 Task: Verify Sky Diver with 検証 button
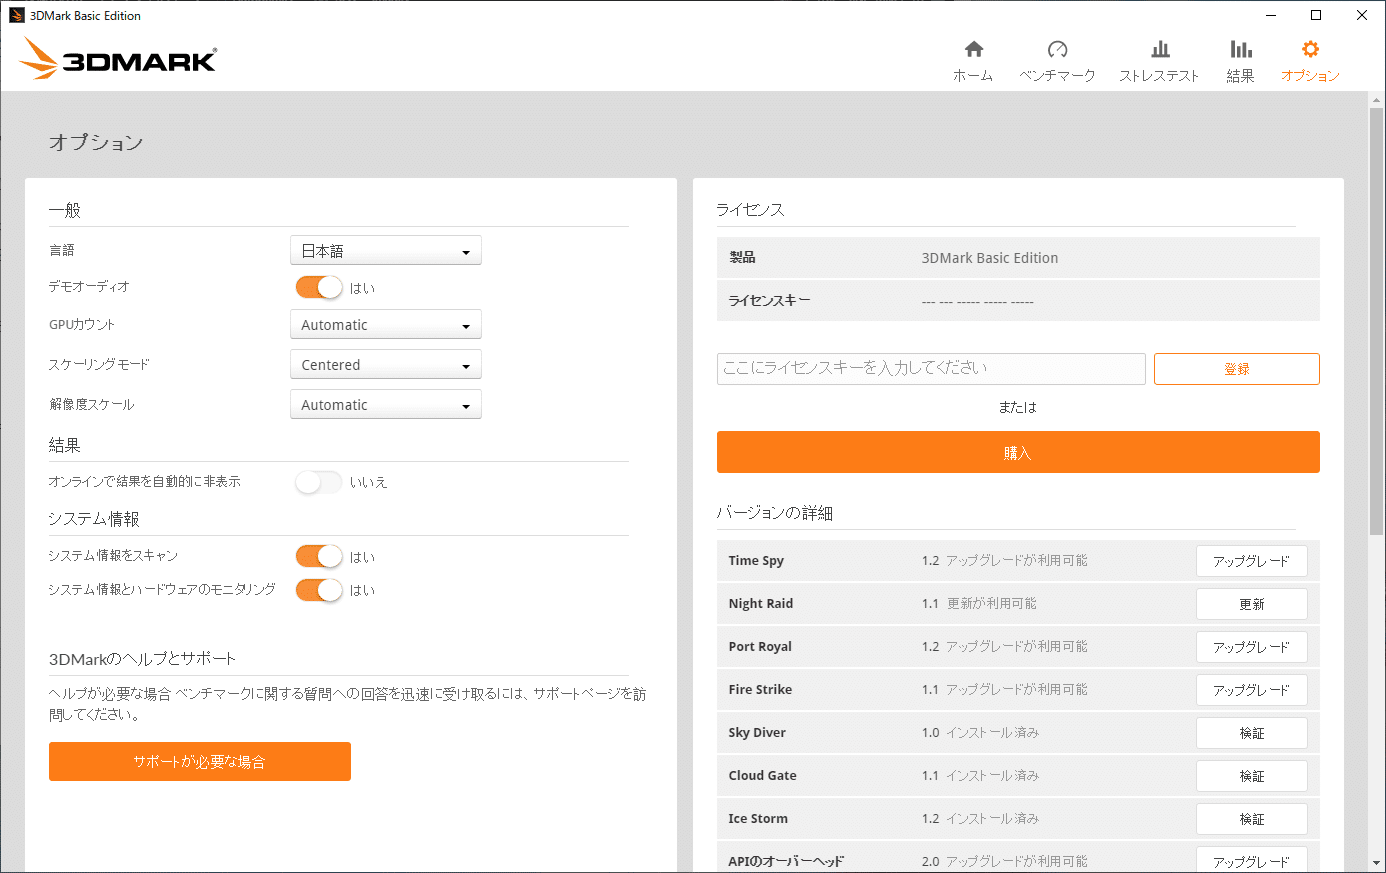click(1252, 733)
